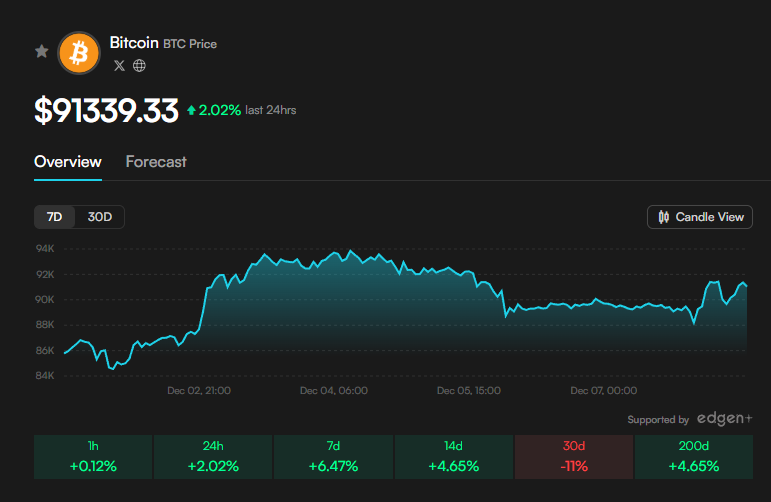The image size is (771, 502).
Task: Click the 88K y-axis label
Action: 45,325
